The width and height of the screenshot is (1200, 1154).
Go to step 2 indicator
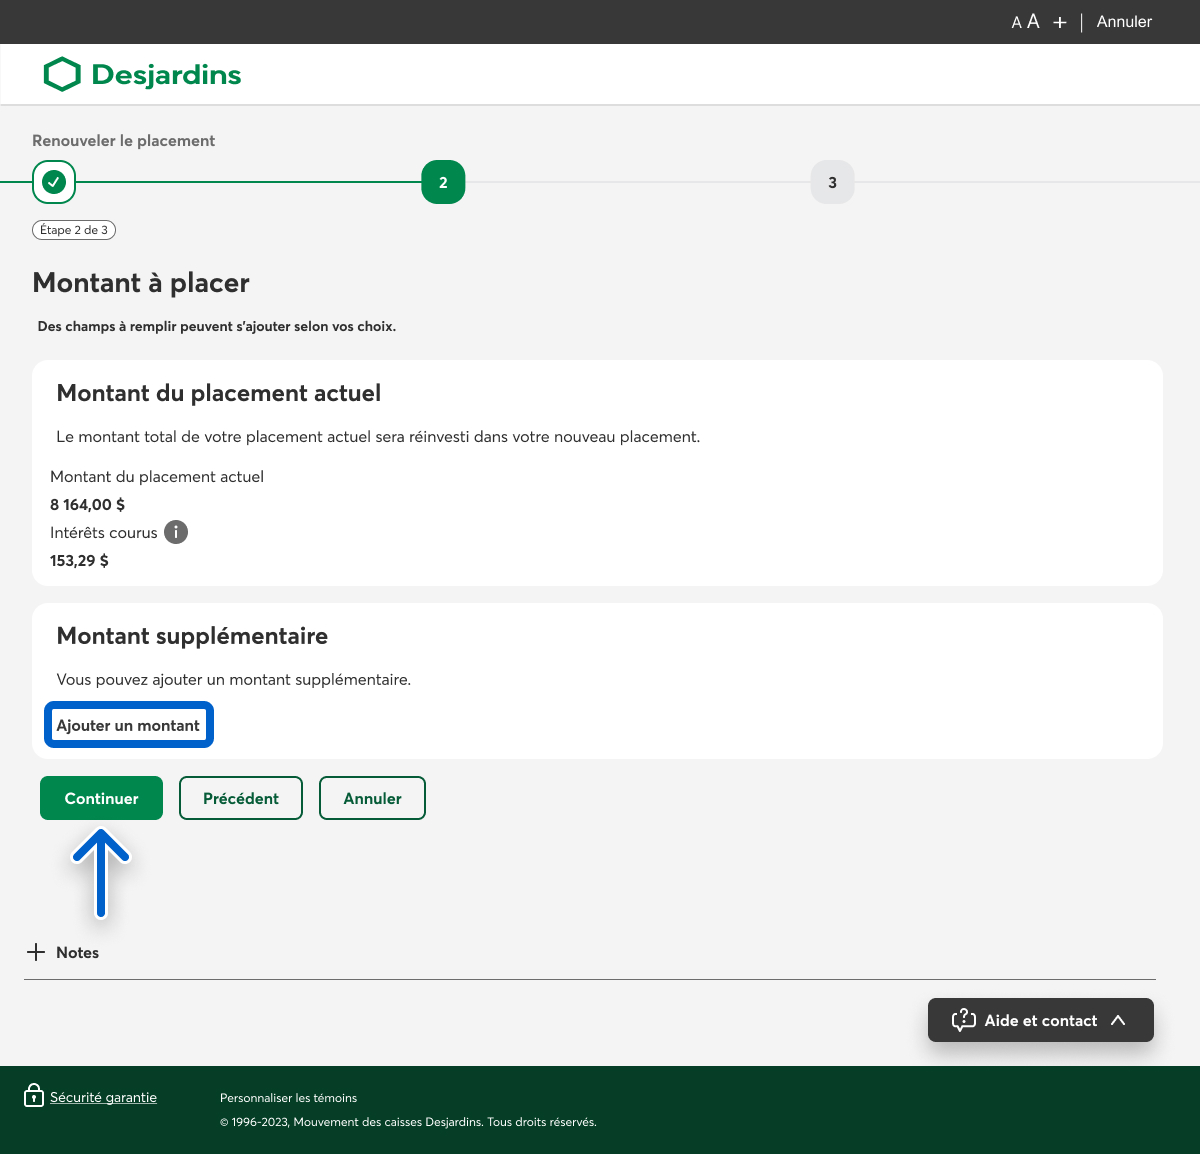(443, 182)
